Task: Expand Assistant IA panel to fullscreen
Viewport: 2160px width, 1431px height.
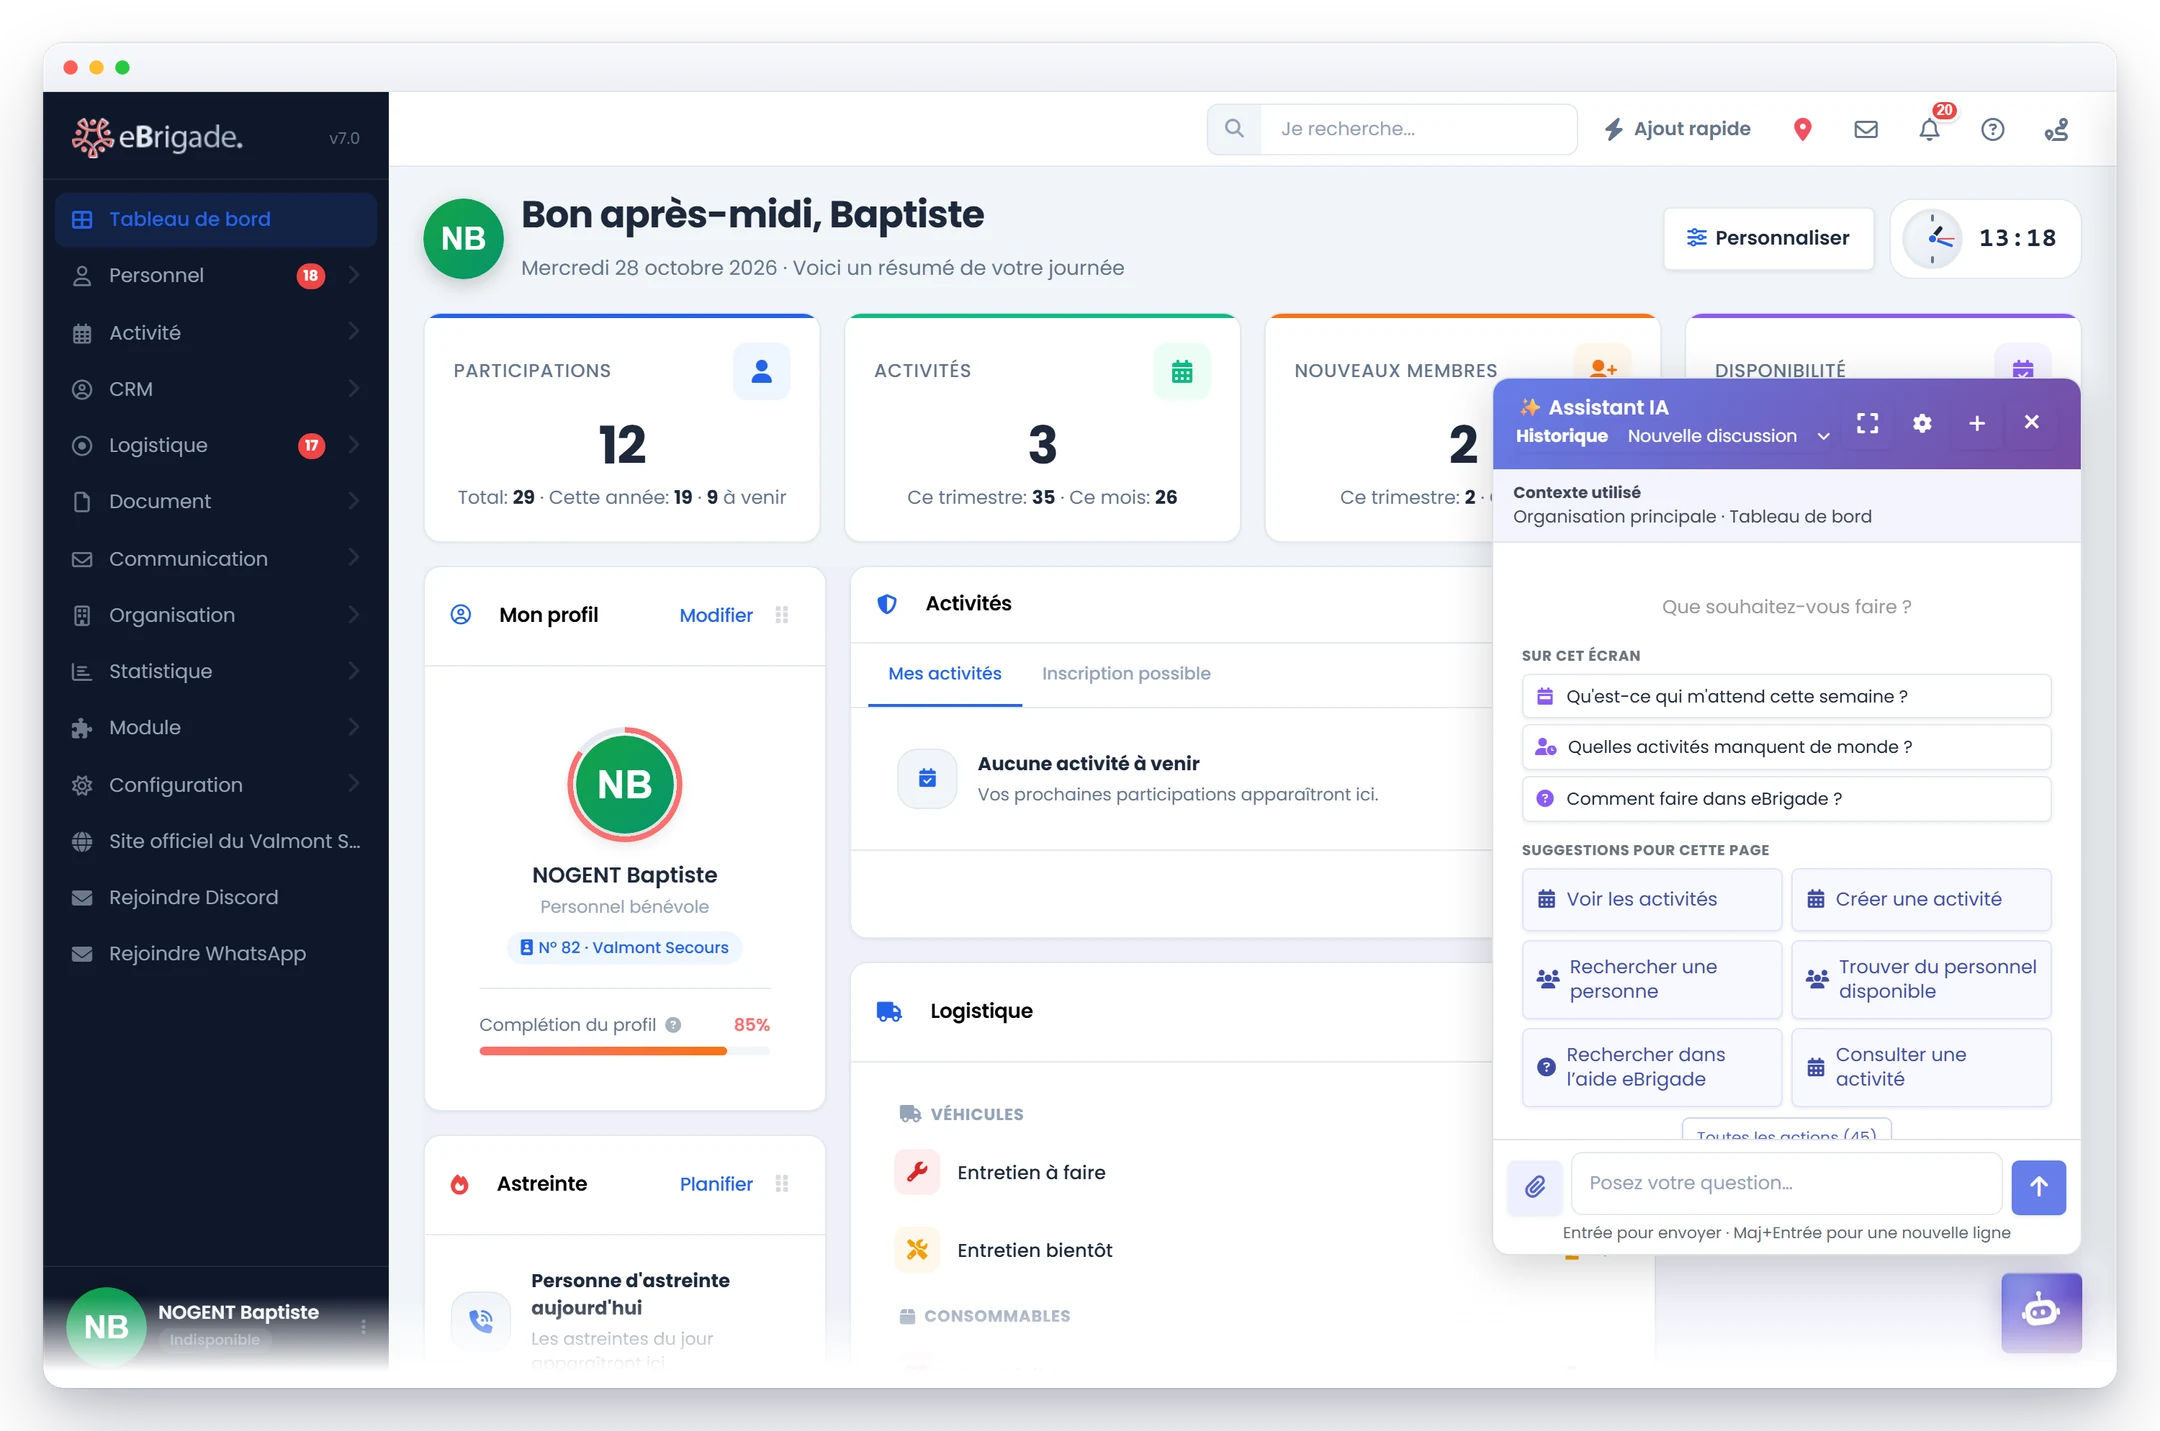Action: pos(1867,423)
